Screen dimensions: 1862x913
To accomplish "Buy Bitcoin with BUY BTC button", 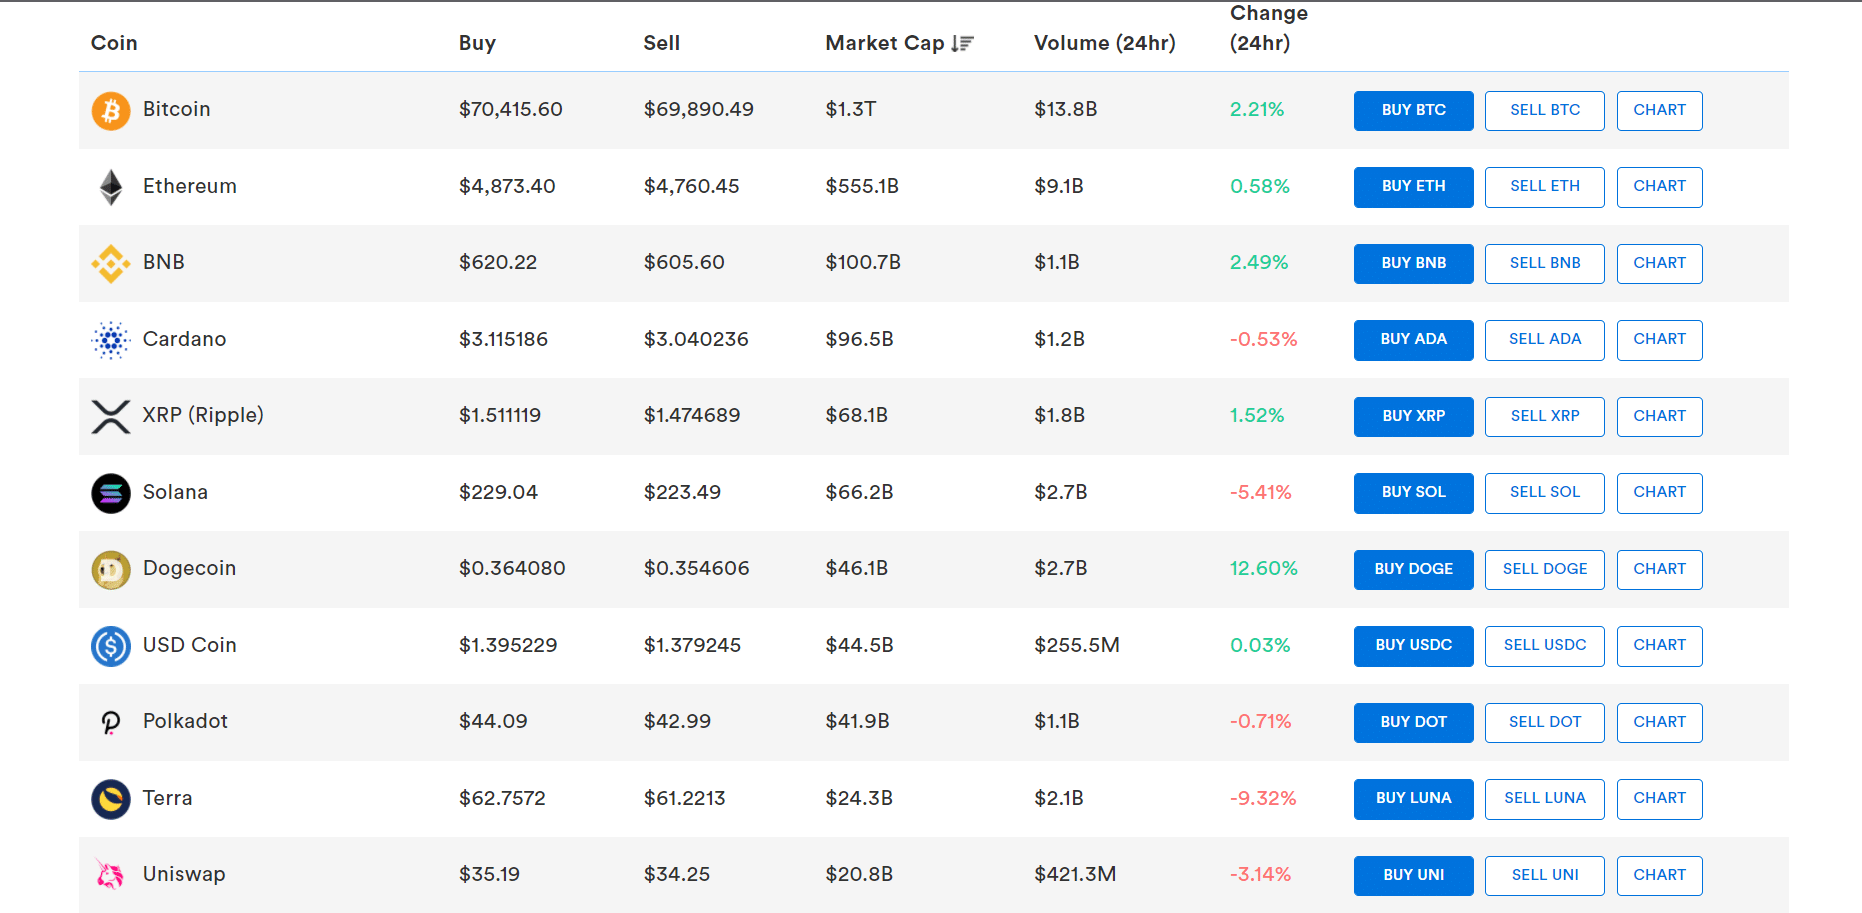I will 1414,111.
